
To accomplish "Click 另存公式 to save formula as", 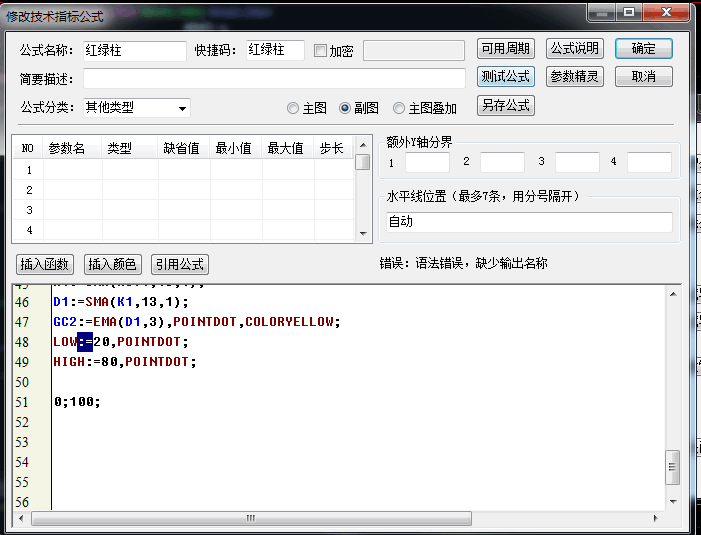I will coord(506,105).
